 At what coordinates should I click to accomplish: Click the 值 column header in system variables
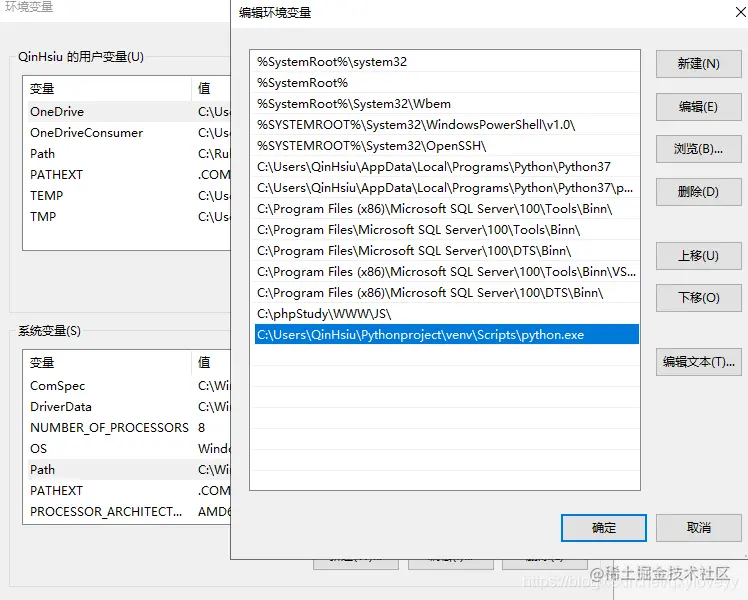click(211, 362)
